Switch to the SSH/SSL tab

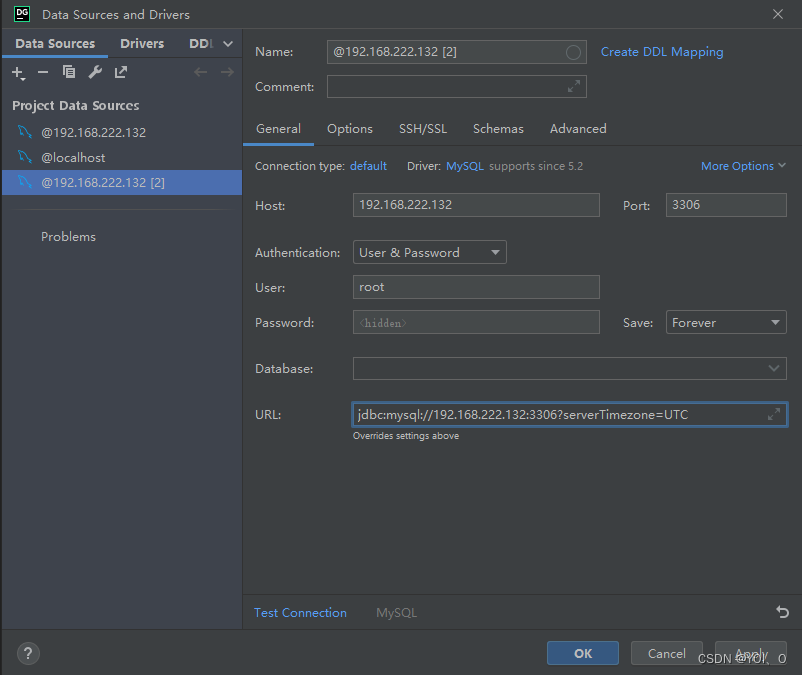[x=422, y=129]
